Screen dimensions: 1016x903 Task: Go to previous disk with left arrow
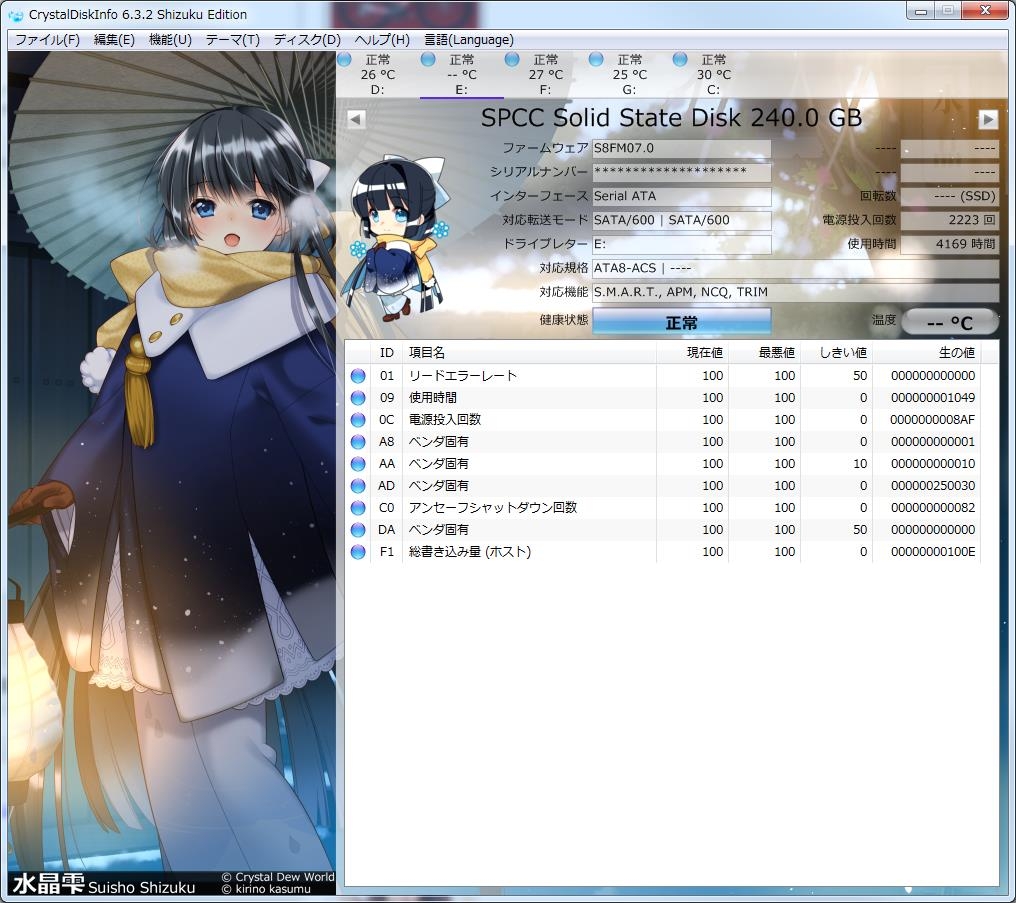[x=356, y=119]
